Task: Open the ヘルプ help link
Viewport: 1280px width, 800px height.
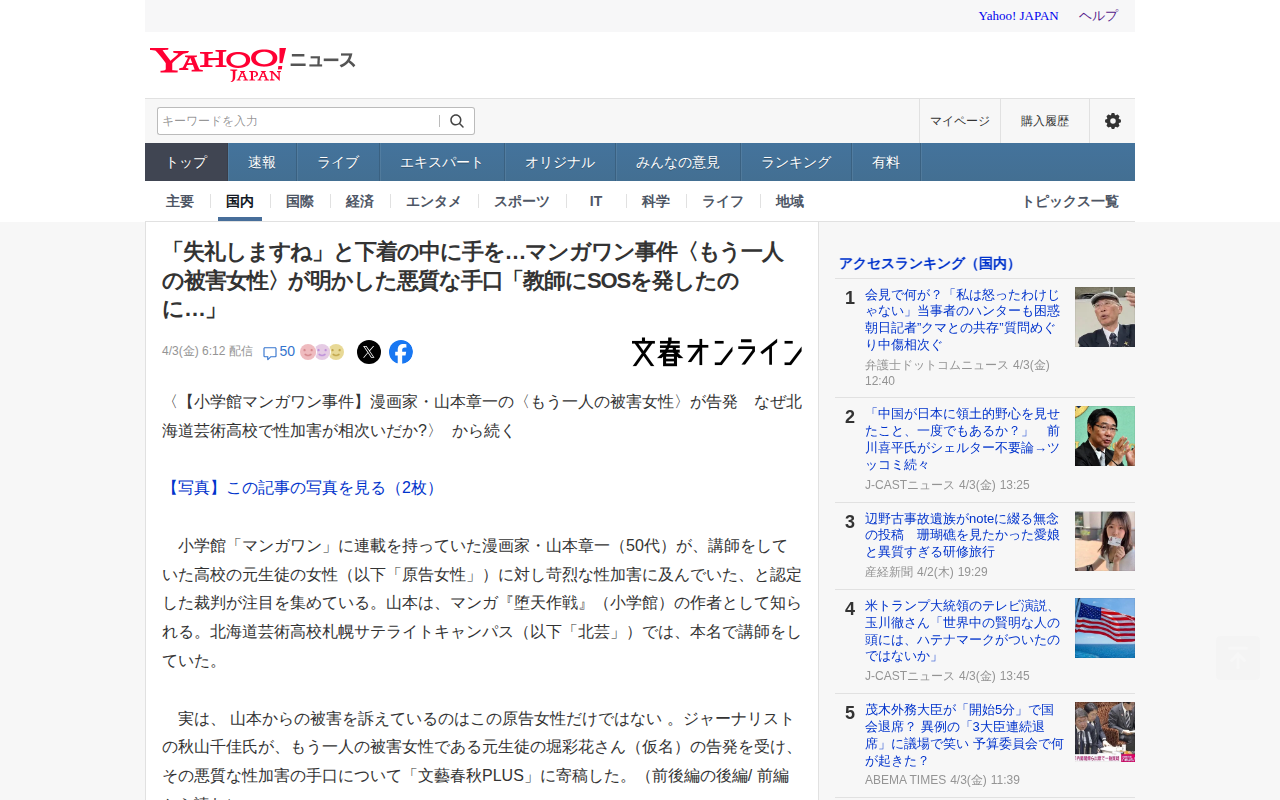Action: pyautogui.click(x=1098, y=16)
